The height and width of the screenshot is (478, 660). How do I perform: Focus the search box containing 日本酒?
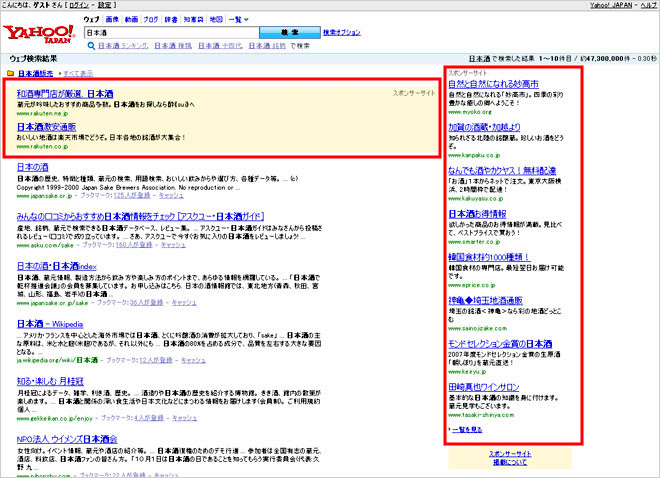coord(171,33)
